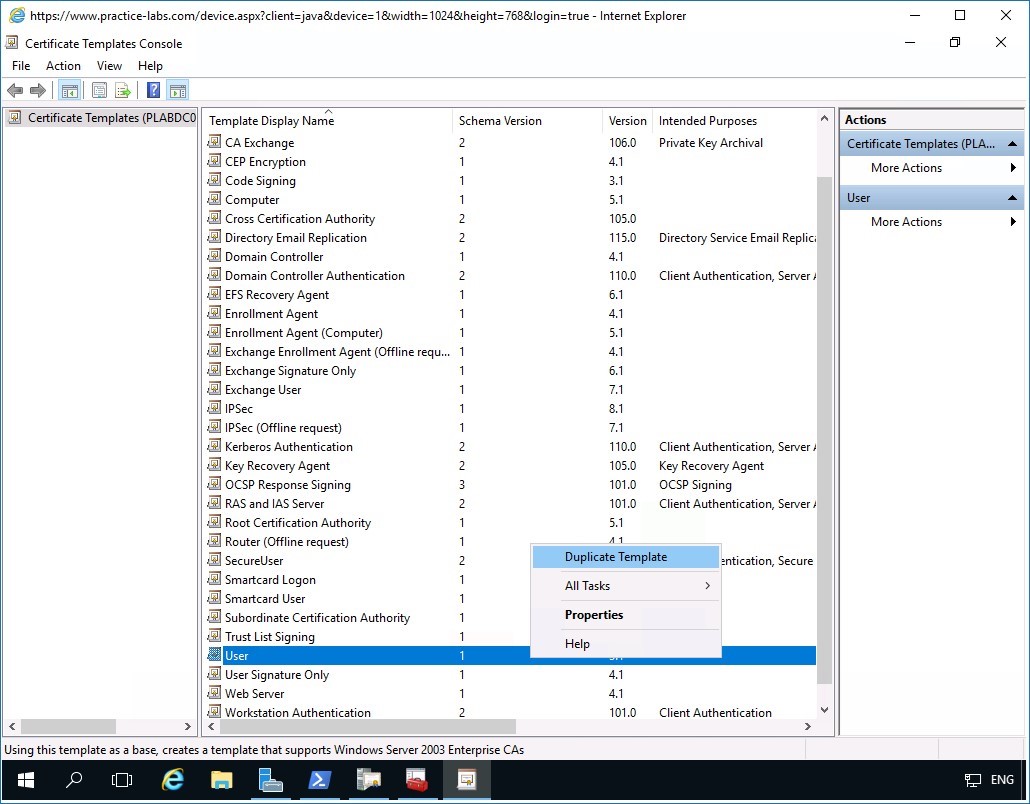Toggle the Actions pane visibility
Screen dimensions: 1030x804
pyautogui.click(x=177, y=90)
